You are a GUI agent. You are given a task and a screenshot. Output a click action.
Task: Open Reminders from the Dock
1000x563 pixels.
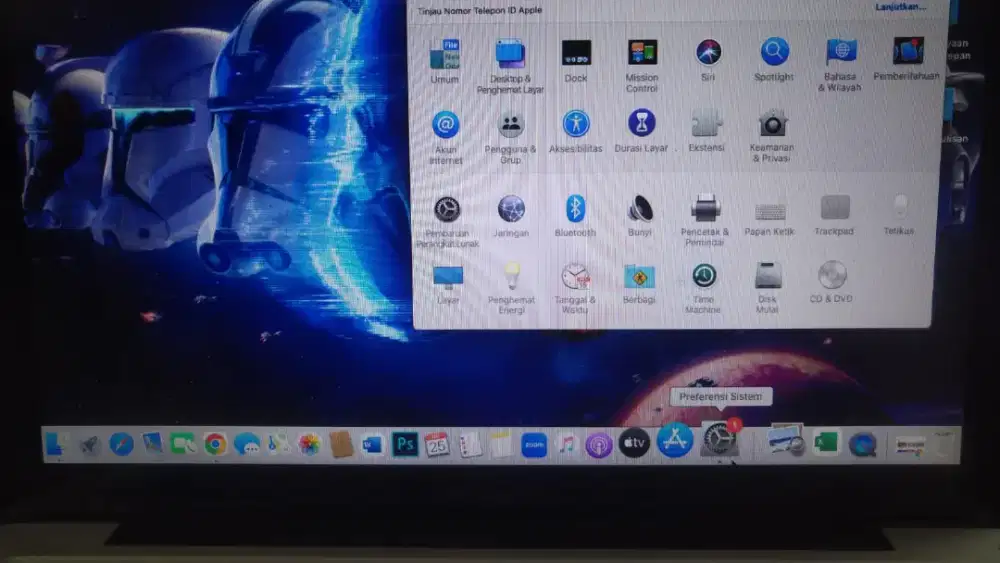[x=469, y=444]
